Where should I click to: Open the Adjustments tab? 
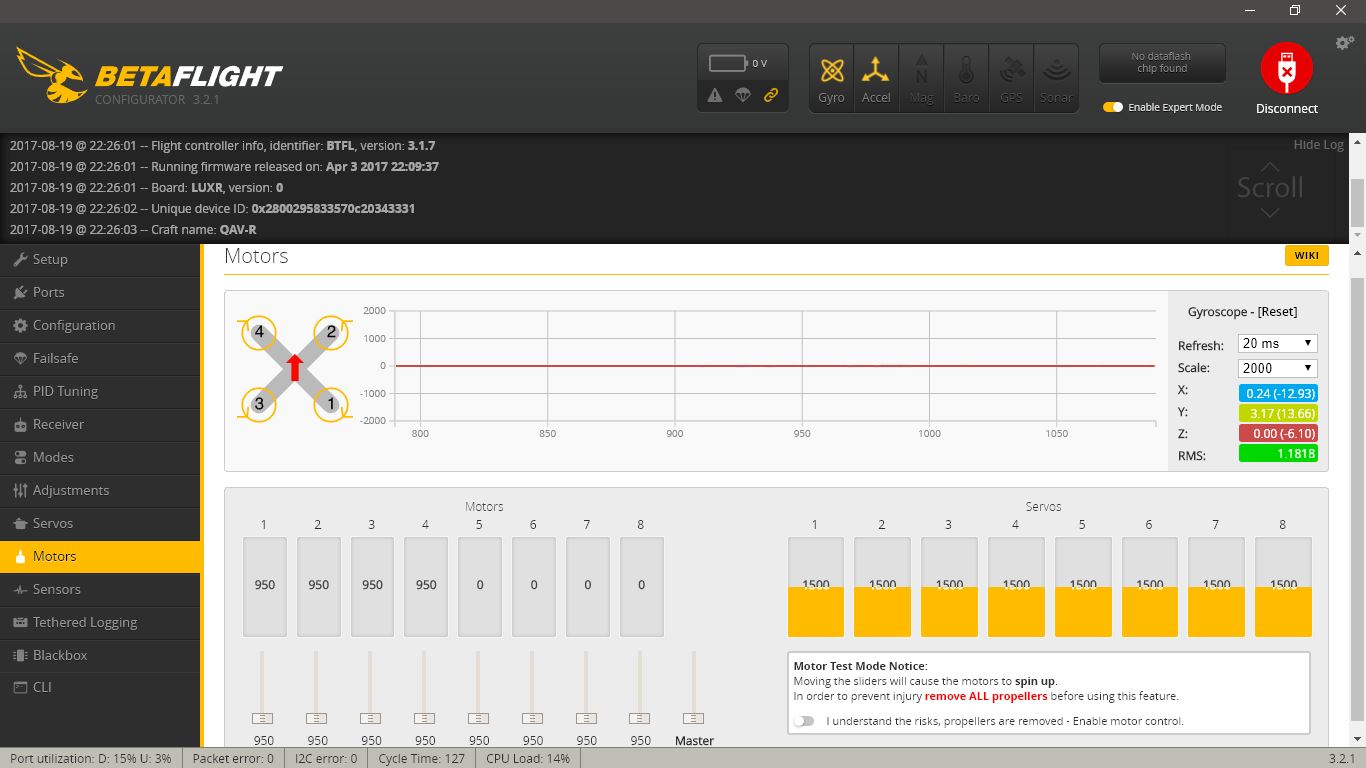pyautogui.click(x=100, y=490)
